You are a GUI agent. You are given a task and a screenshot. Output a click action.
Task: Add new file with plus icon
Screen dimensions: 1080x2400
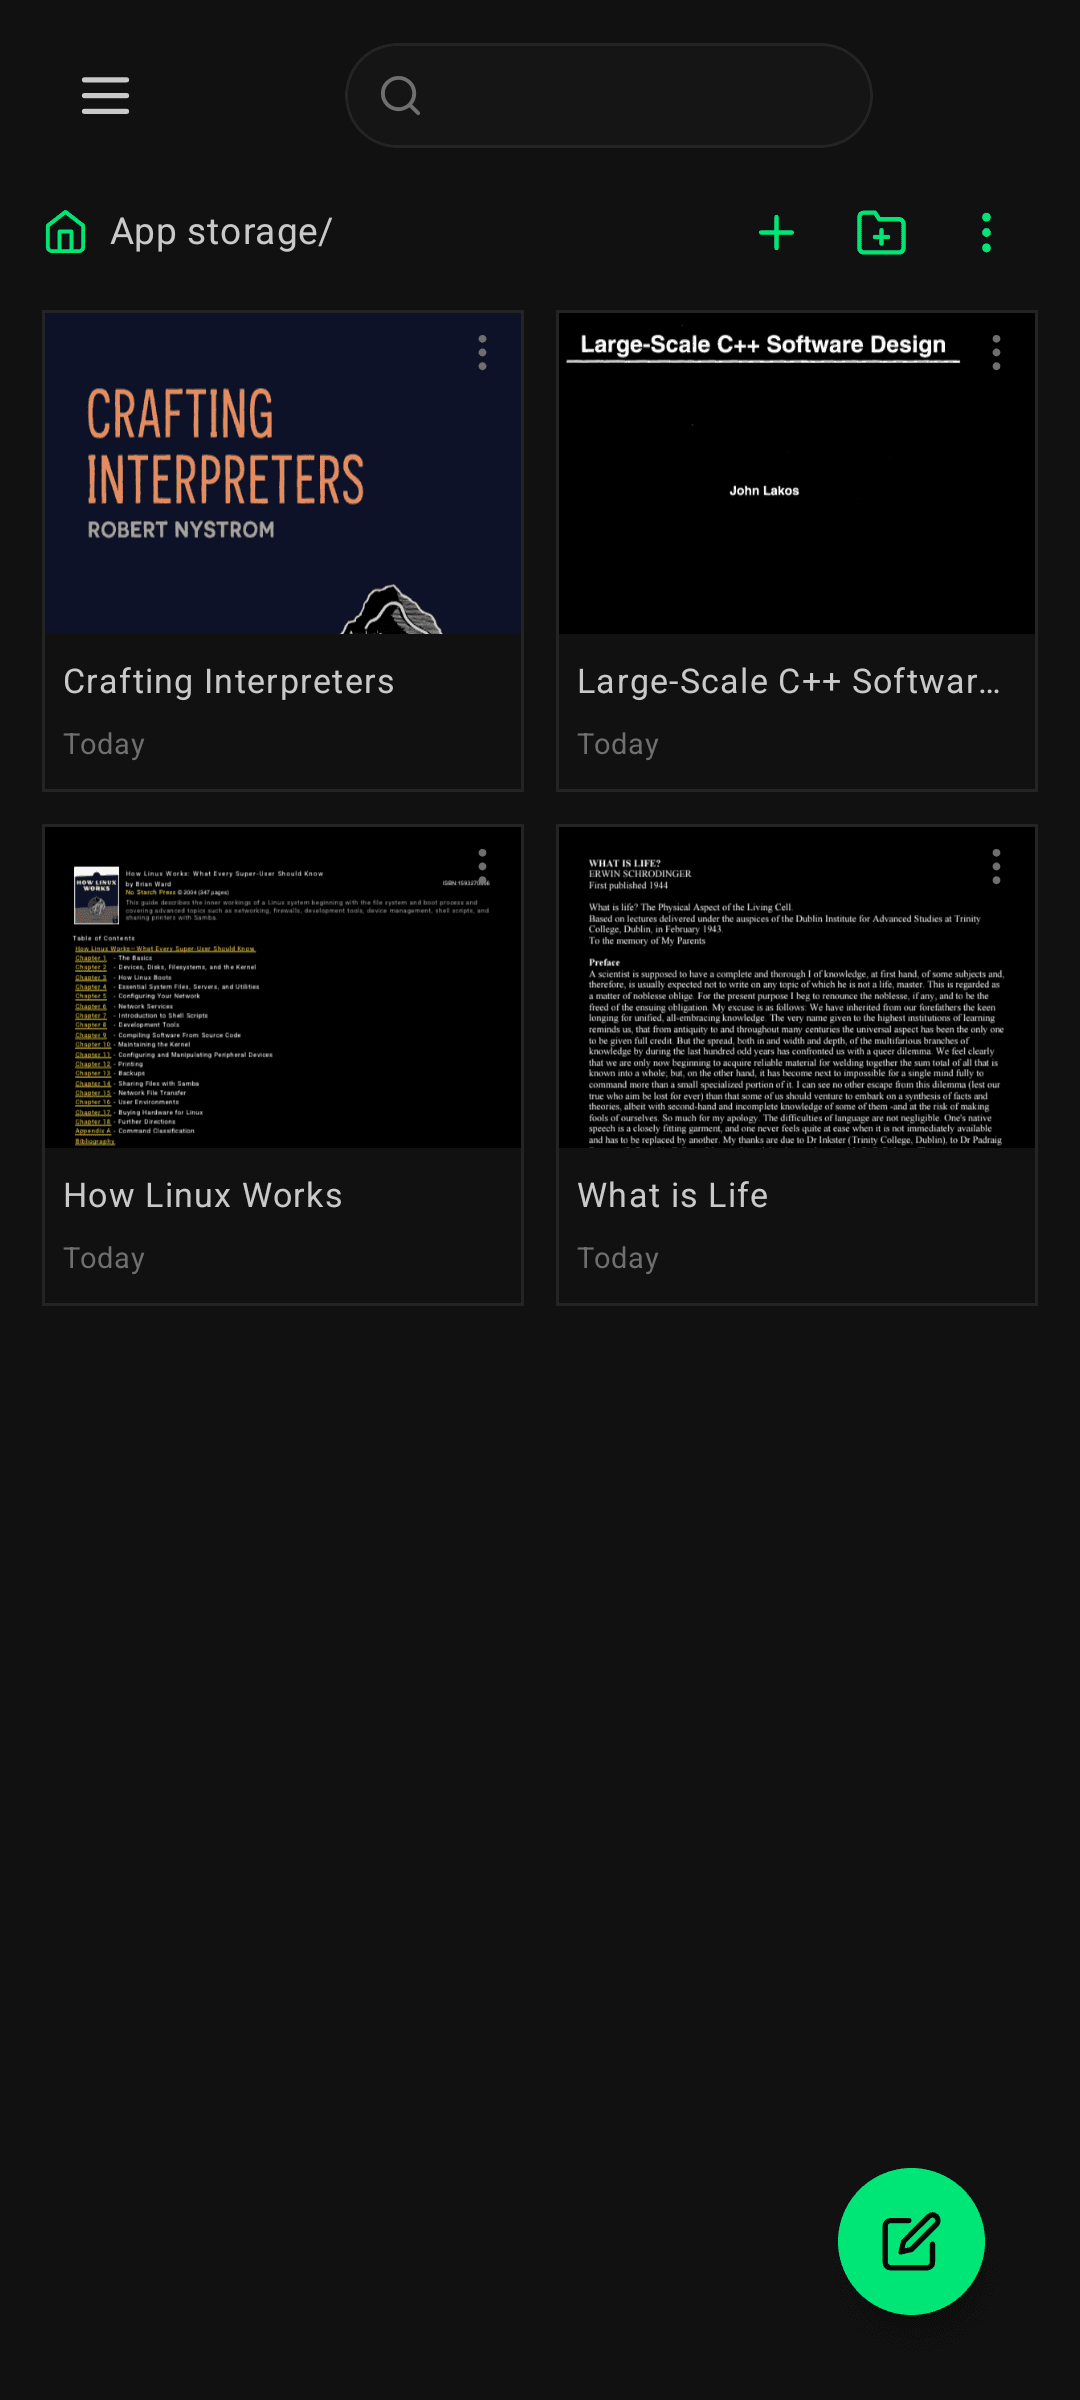pyautogui.click(x=776, y=233)
